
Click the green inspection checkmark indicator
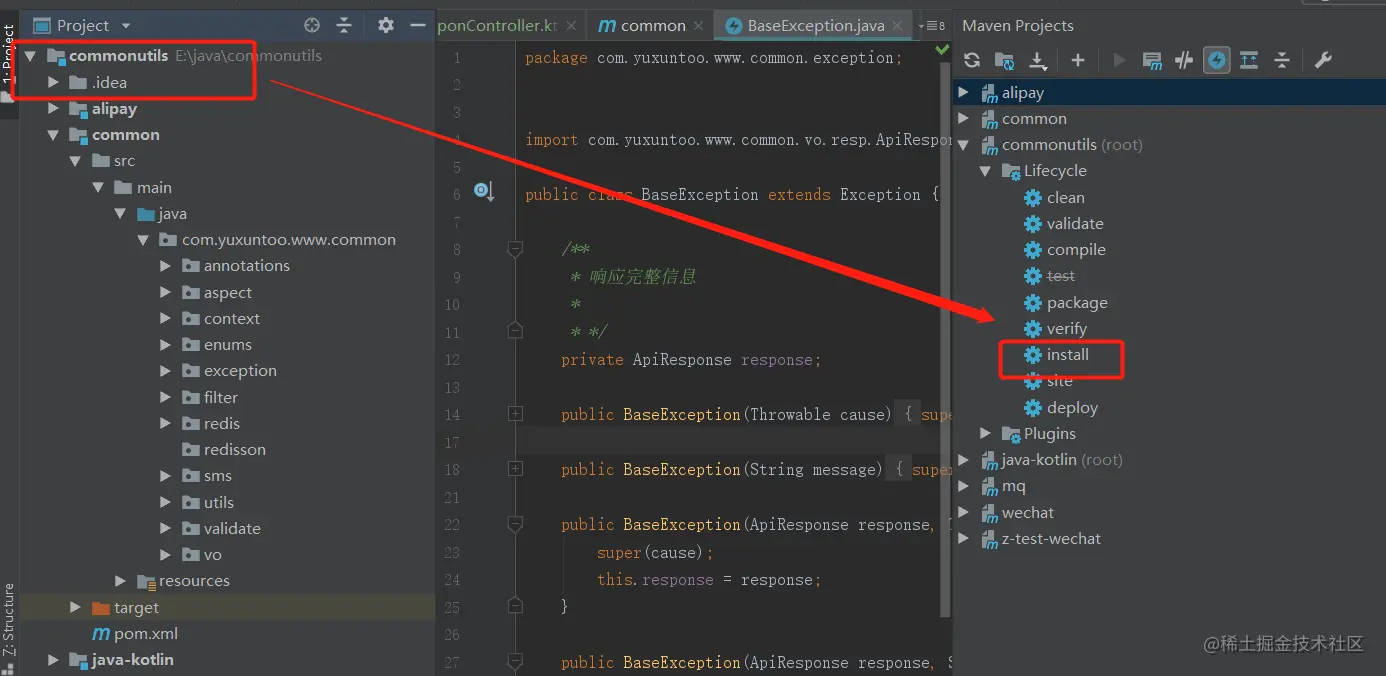tap(942, 49)
